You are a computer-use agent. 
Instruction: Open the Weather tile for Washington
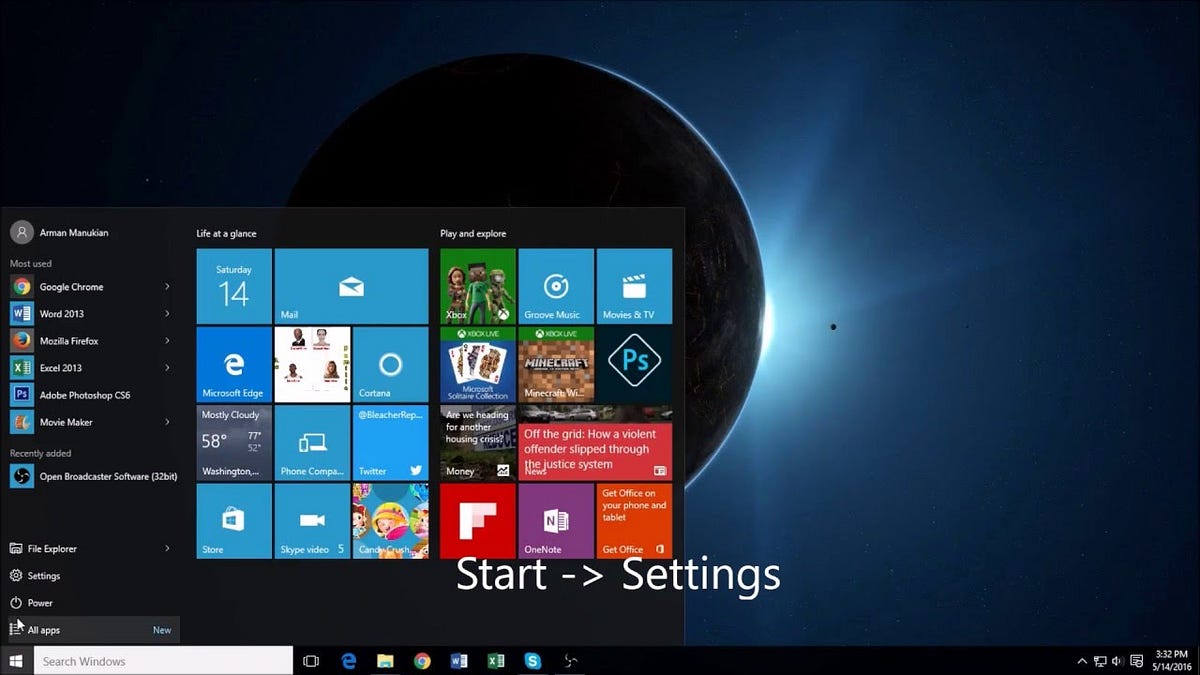pos(234,442)
